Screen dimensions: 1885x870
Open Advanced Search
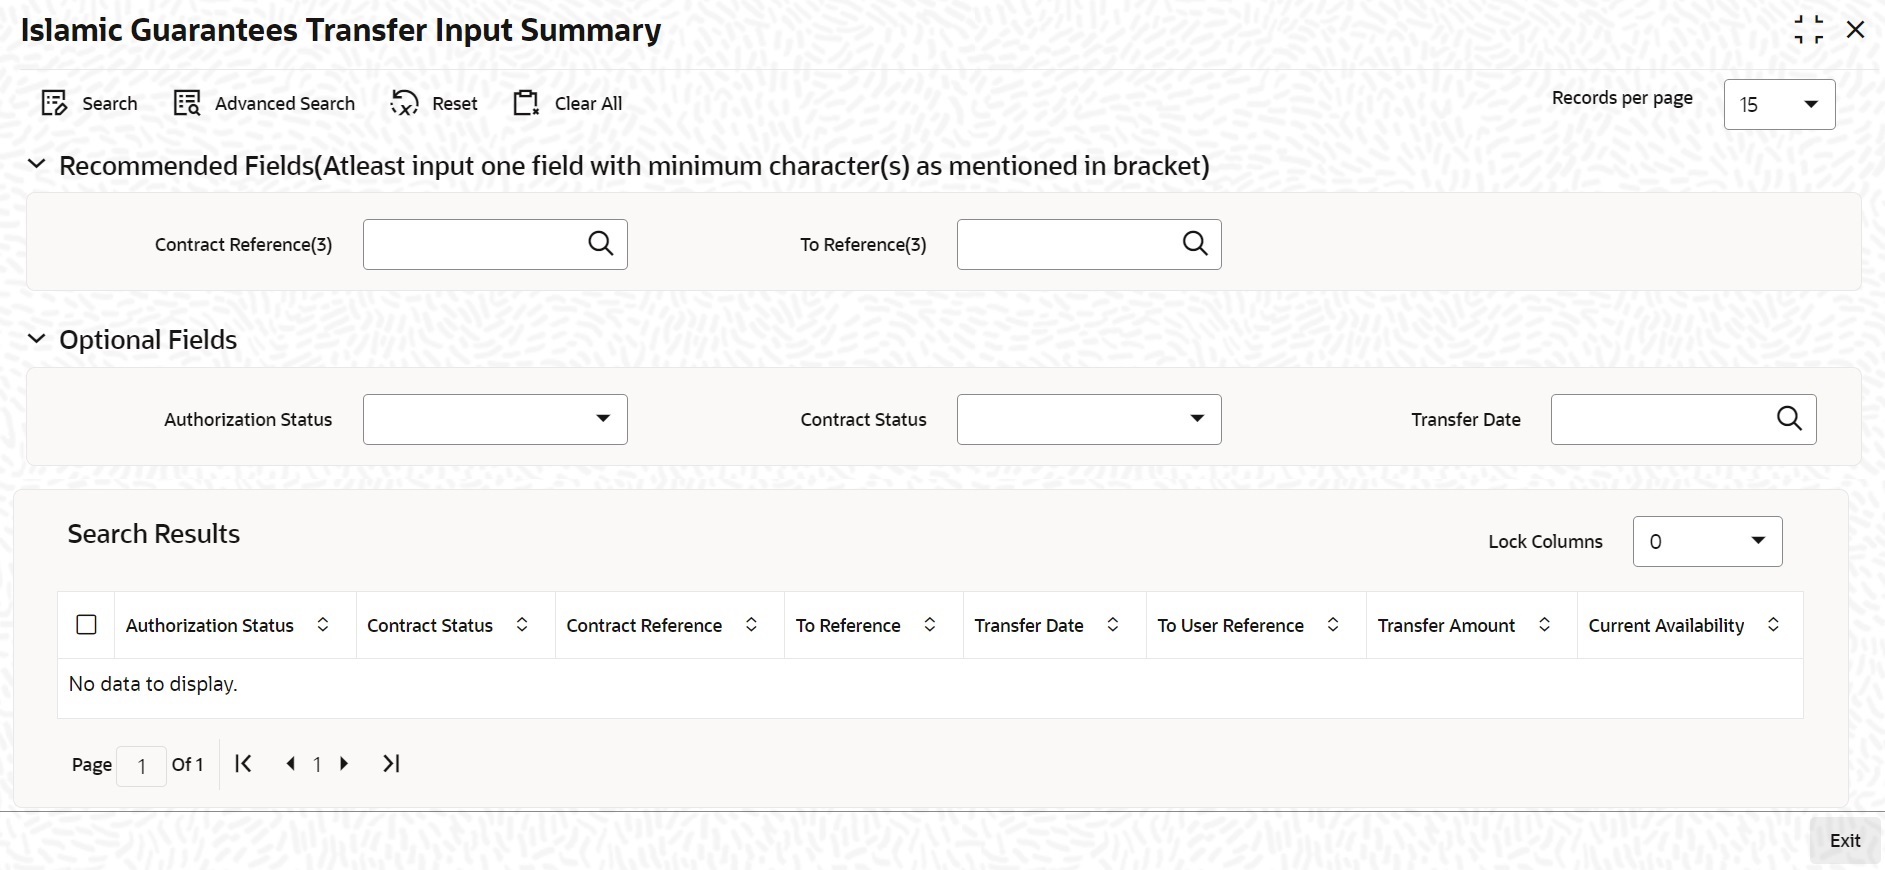click(187, 103)
